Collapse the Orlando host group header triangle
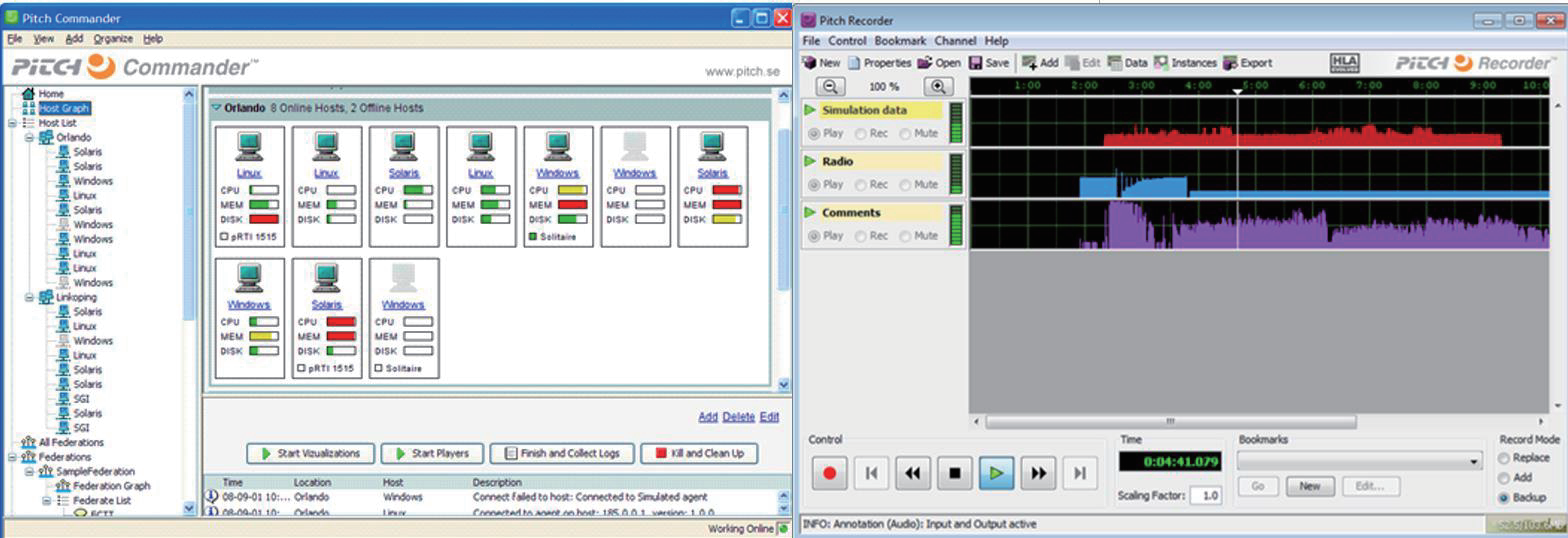The width and height of the screenshot is (1568, 538). tap(216, 108)
